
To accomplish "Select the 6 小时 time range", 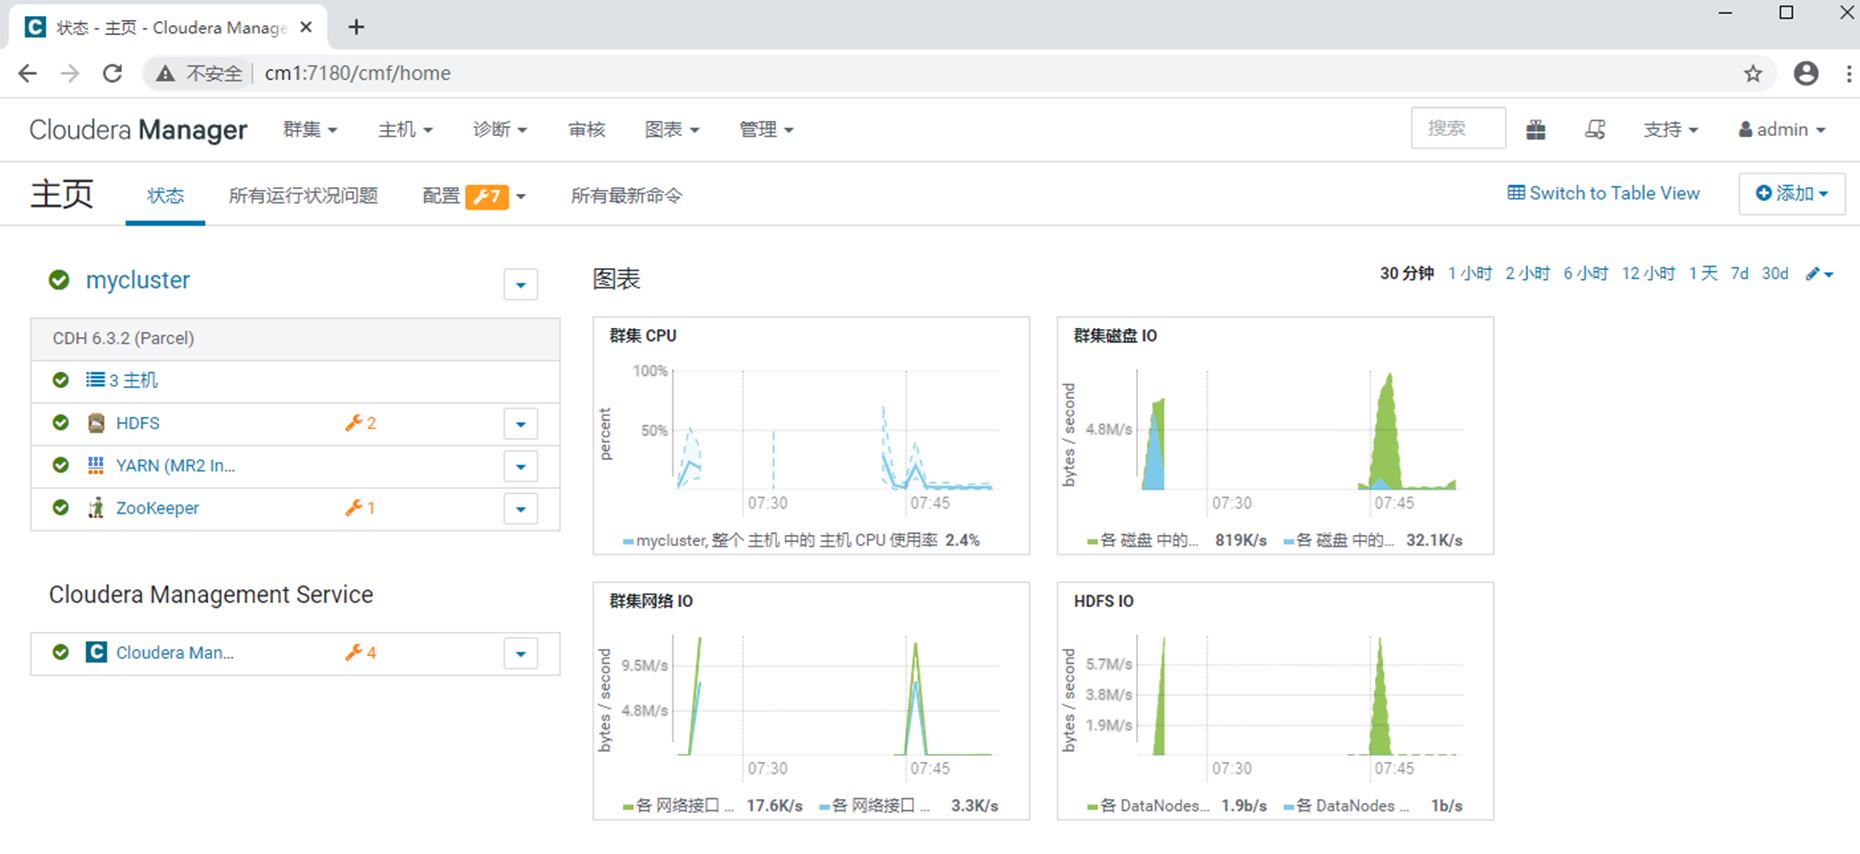I will click(1585, 274).
